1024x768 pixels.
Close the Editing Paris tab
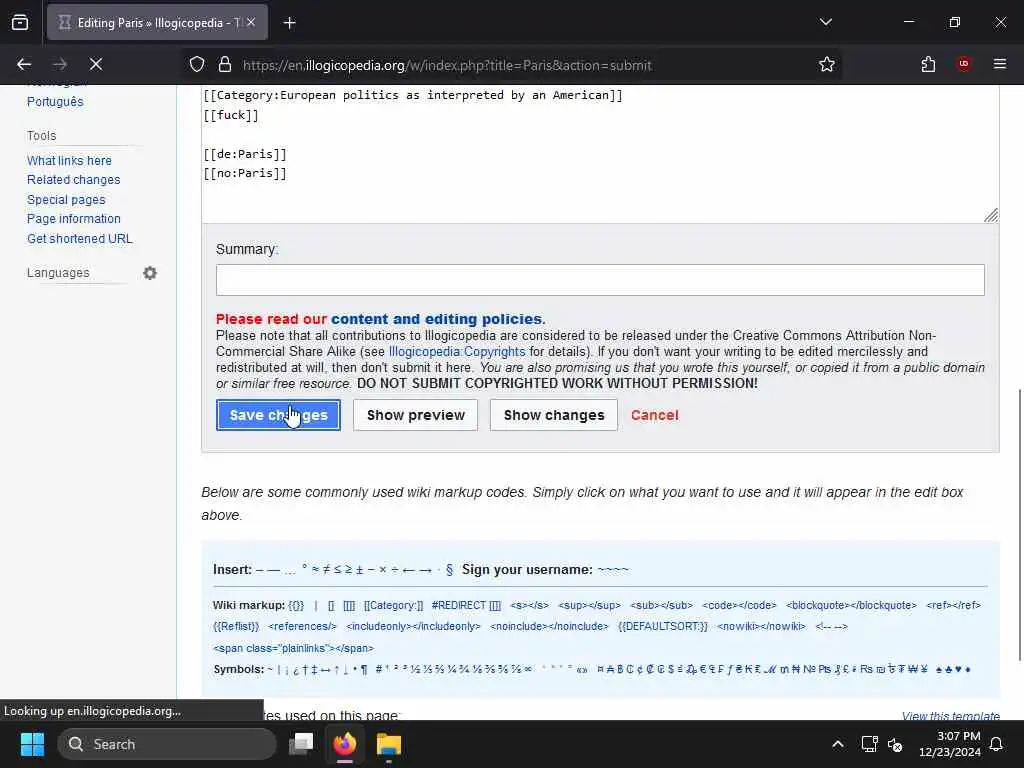251,22
